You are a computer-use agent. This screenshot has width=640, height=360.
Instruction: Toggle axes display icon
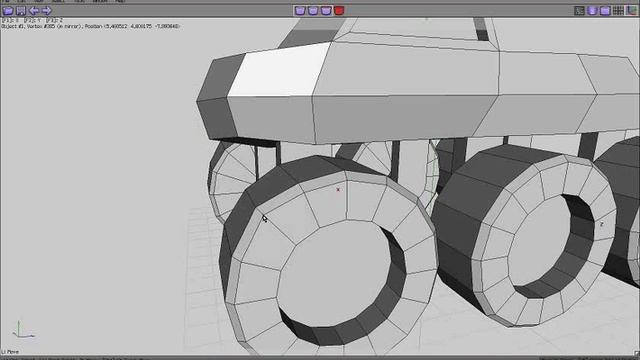[x=631, y=11]
